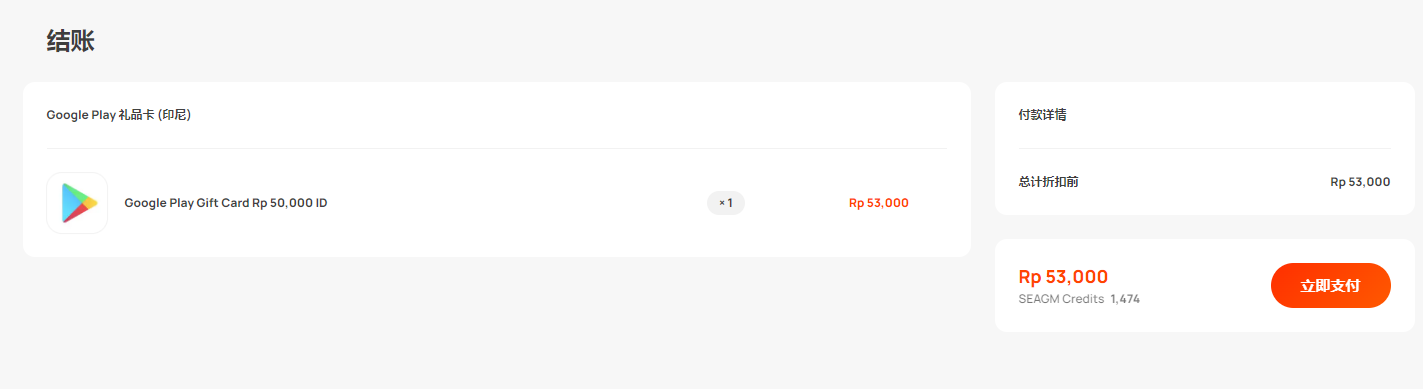Click the 1,474 credits value

click(1125, 299)
